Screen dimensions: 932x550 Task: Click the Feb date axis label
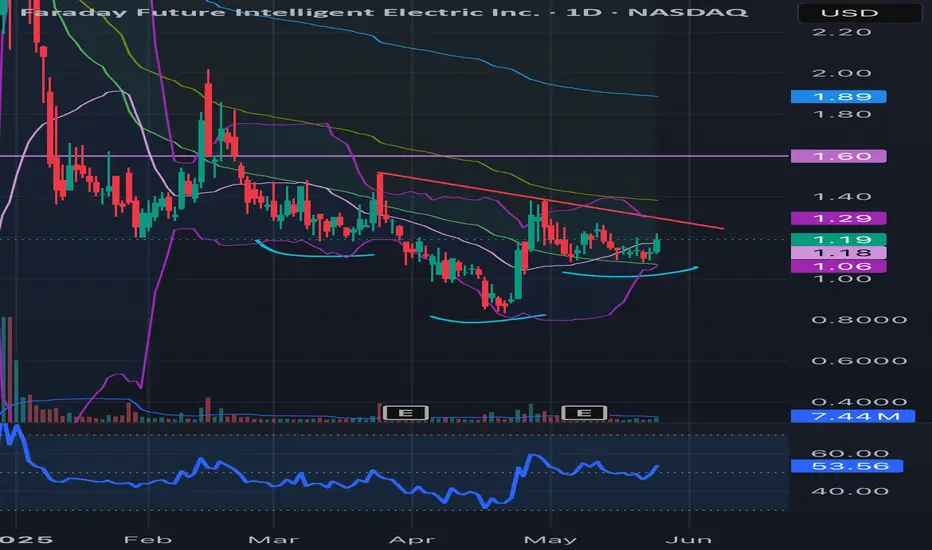tap(147, 539)
